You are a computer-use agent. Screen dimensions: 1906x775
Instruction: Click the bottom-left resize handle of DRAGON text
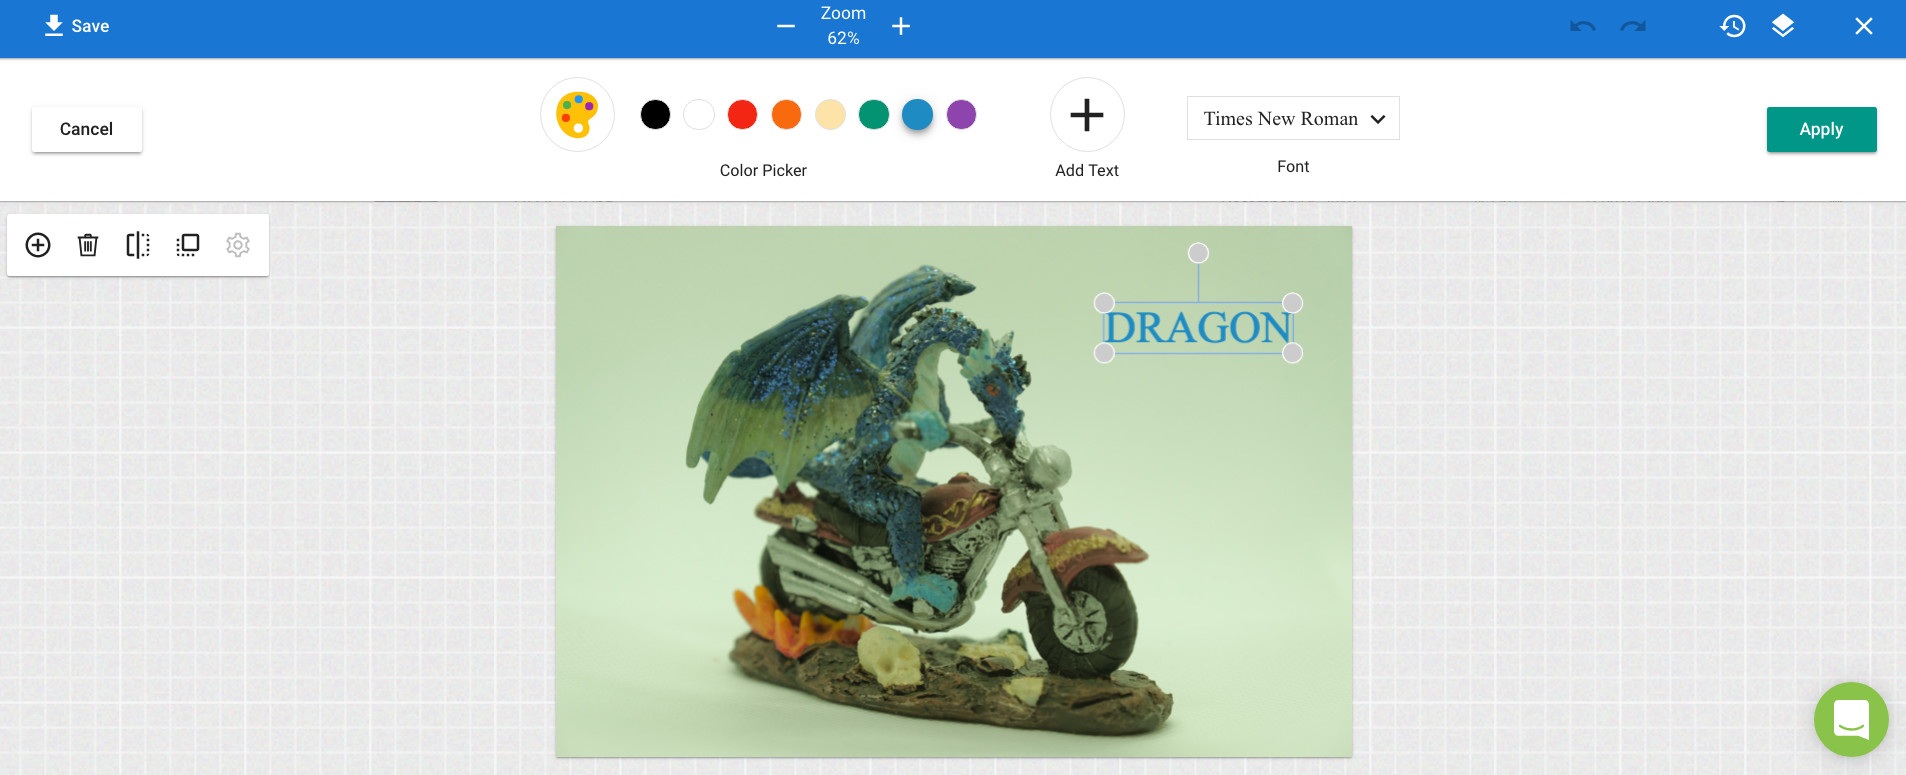pos(1104,353)
